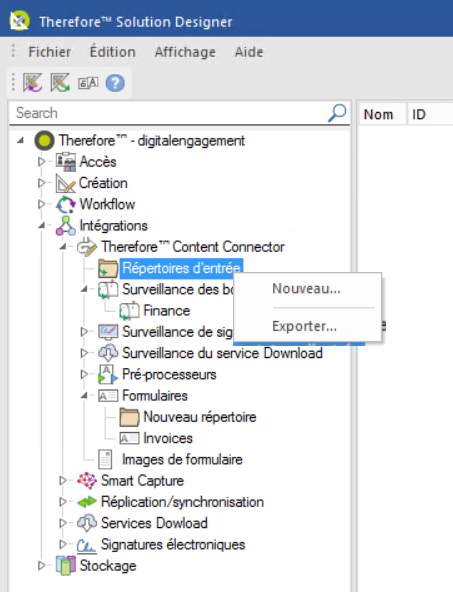The image size is (453, 592).
Task: Click the Stockage cylinders icon
Action: tap(66, 566)
